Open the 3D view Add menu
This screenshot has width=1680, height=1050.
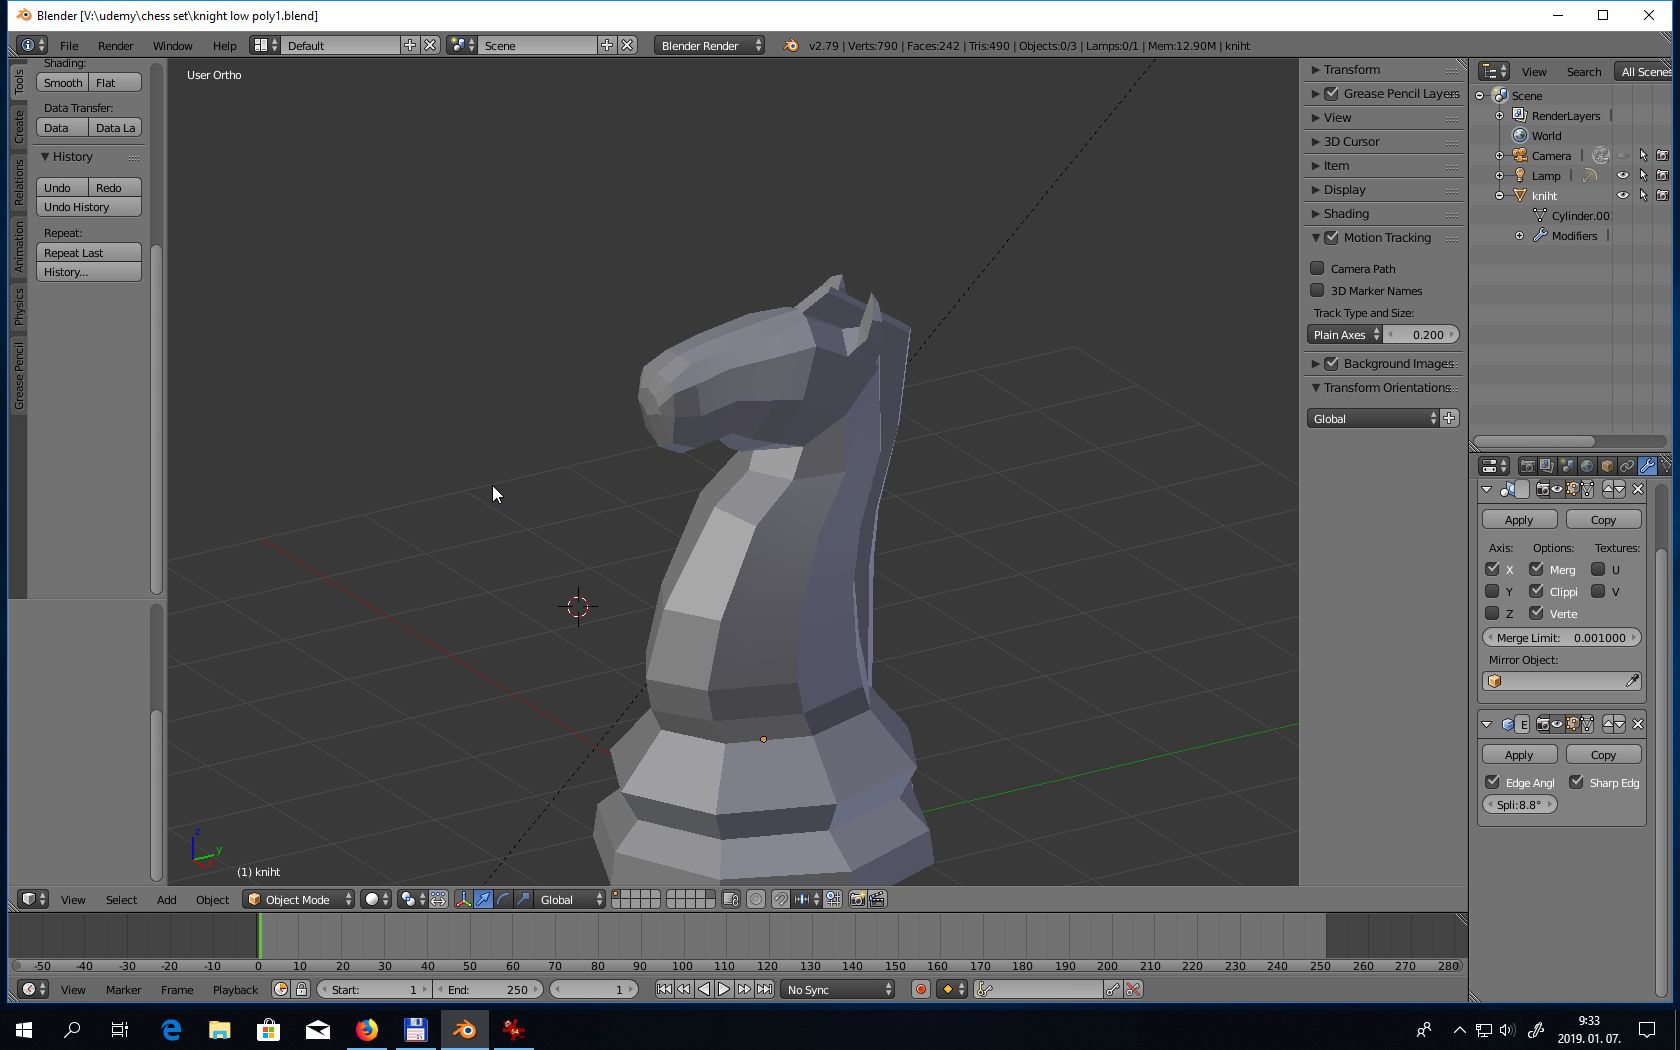point(166,900)
